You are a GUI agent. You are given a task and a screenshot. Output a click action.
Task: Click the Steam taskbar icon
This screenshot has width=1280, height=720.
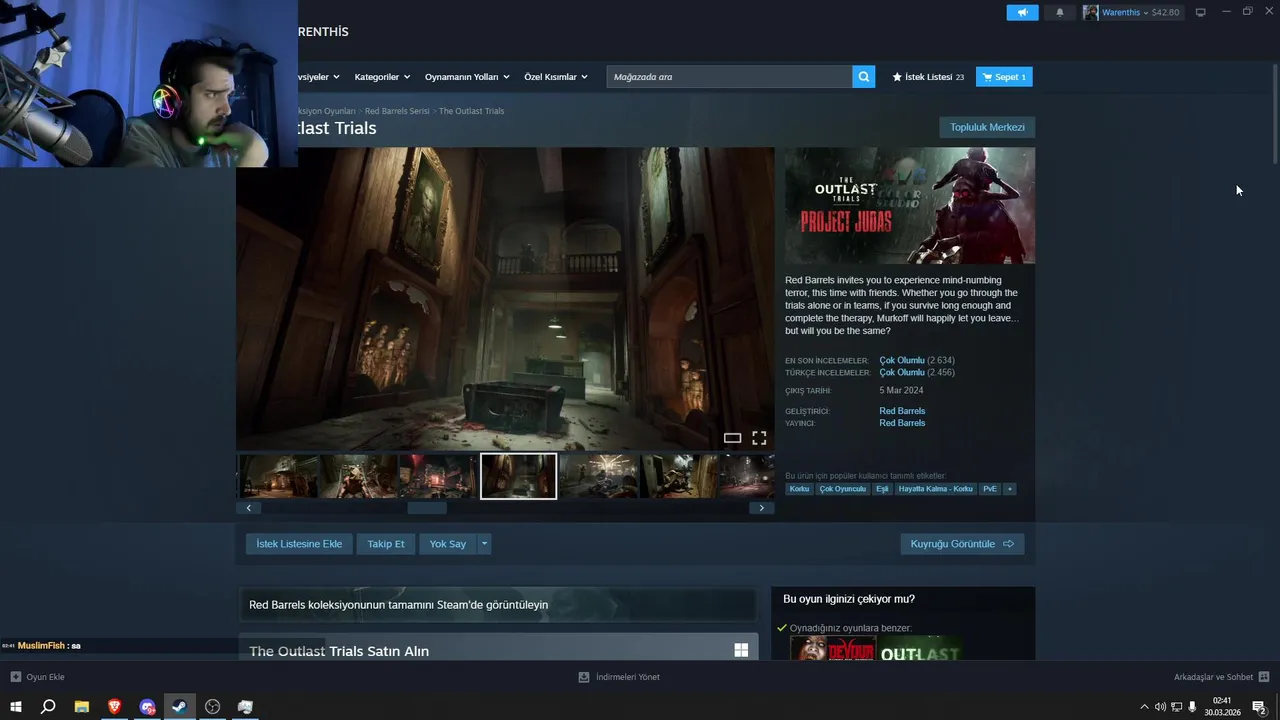[179, 707]
